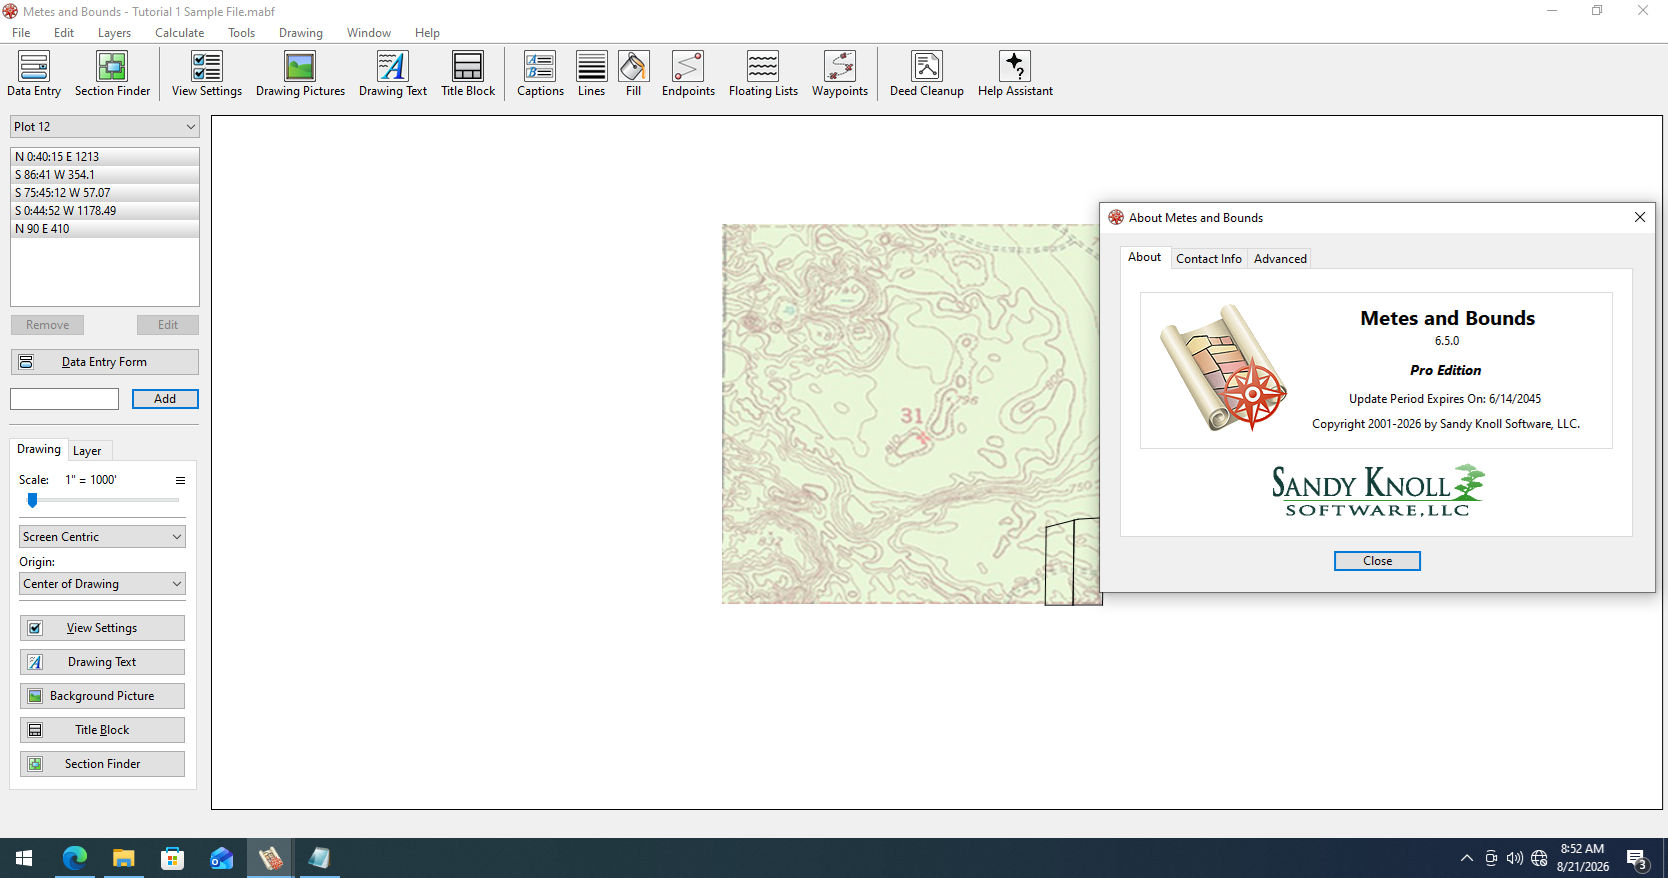Open the notification center icon
This screenshot has width=1668, height=878.
[1637, 858]
